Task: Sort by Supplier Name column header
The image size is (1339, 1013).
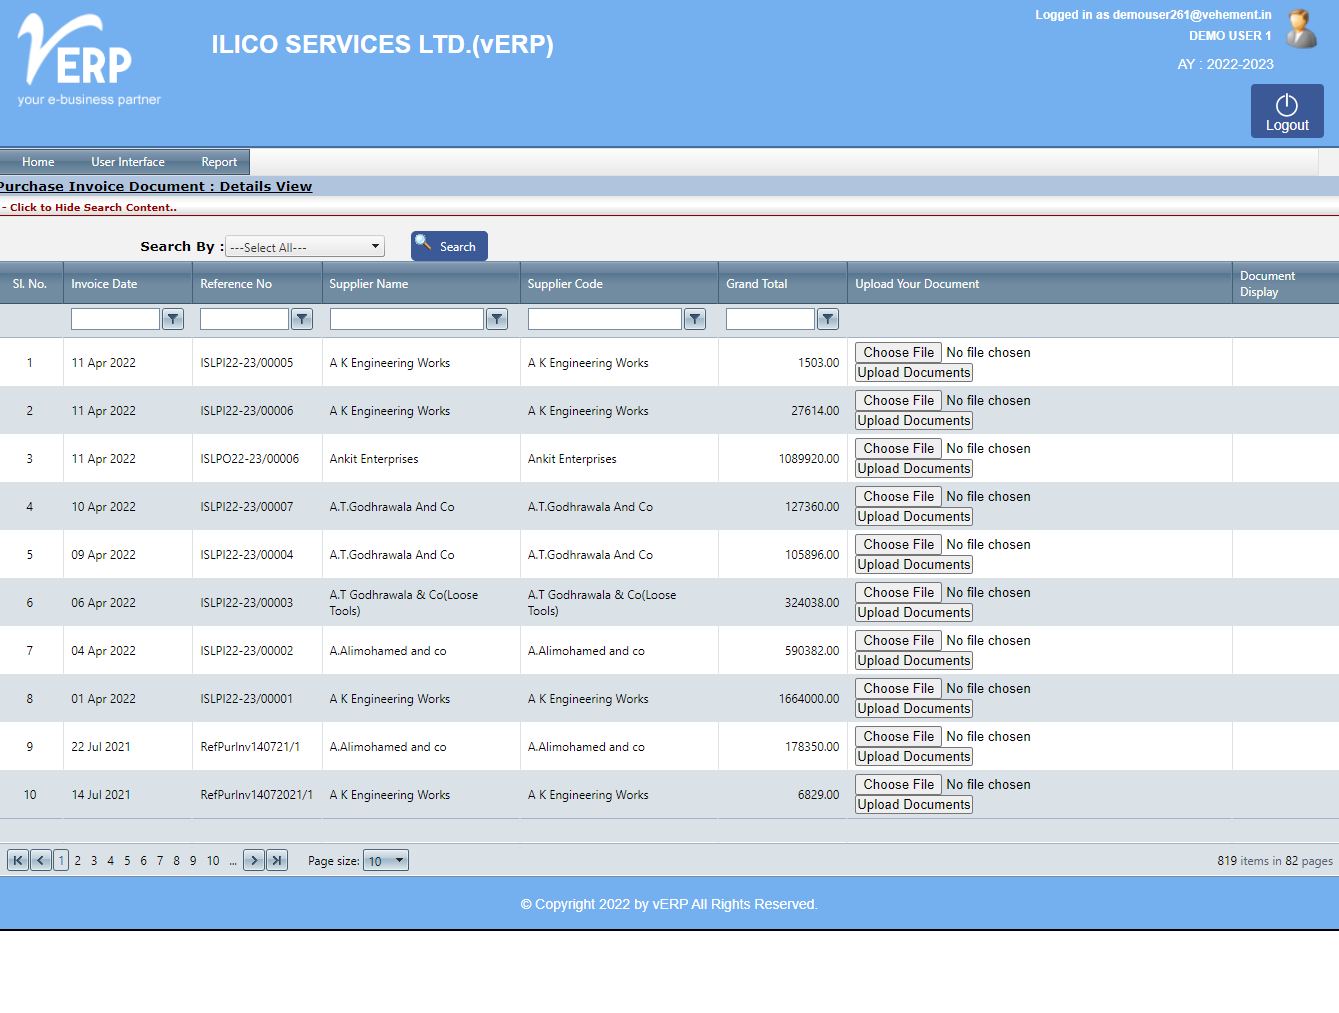Action: 369,284
